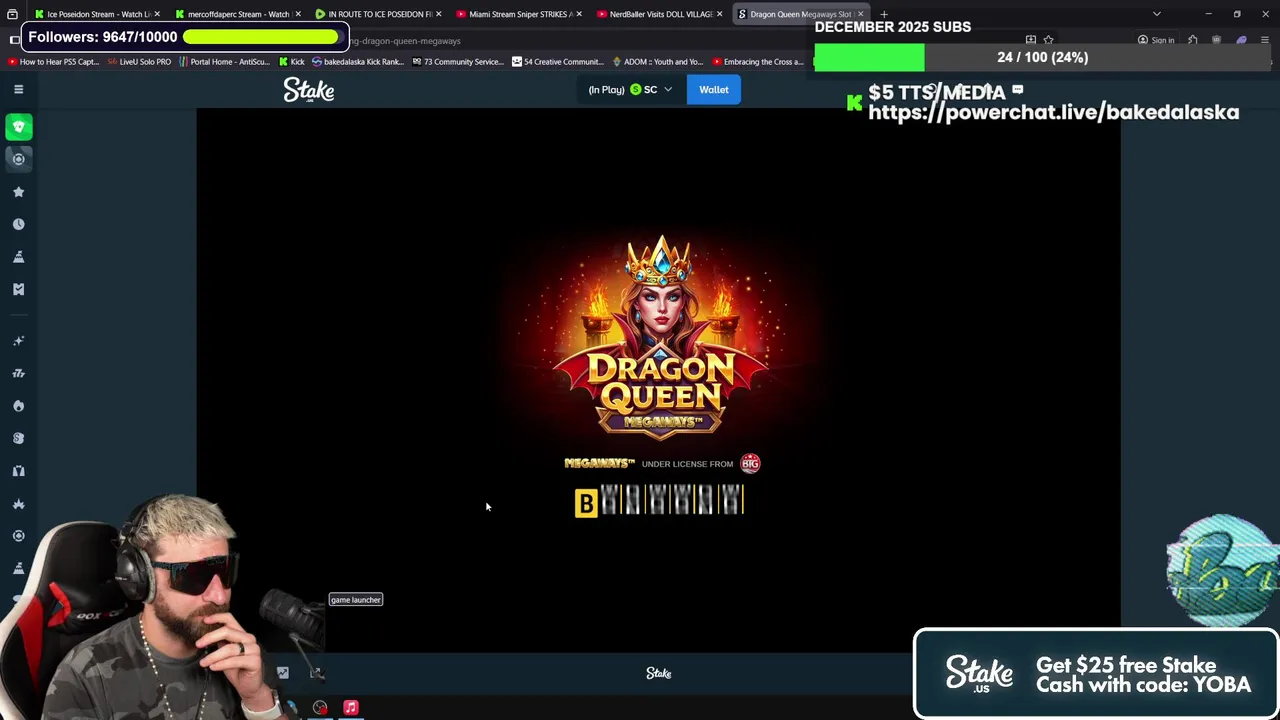
Task: Expand the In Play SC currency dropdown
Action: [630, 90]
